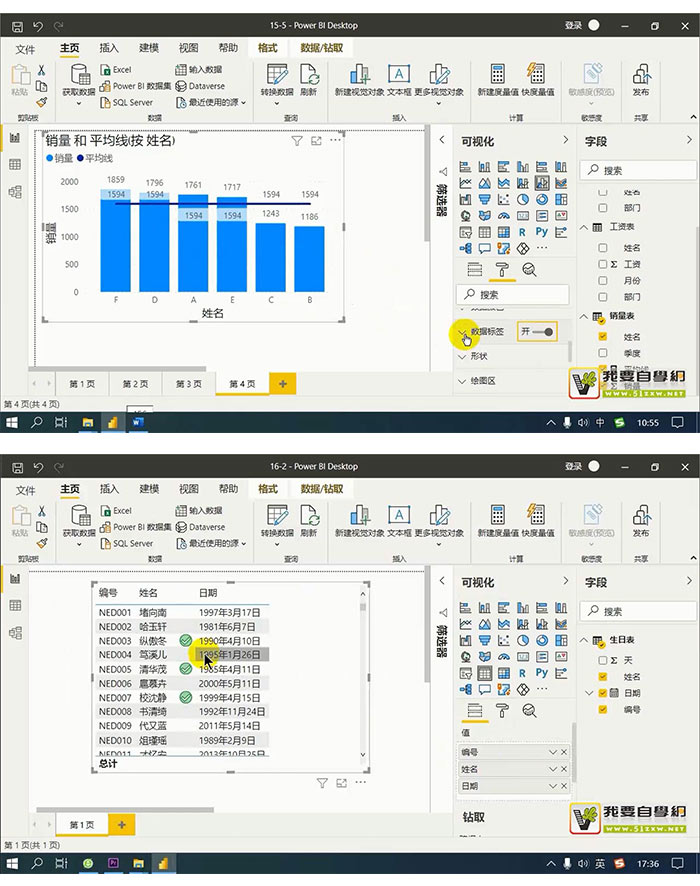The height and width of the screenshot is (886, 700).
Task: Select funnel visual in the 16-2 visualization pane
Action: pyautogui.click(x=485, y=641)
